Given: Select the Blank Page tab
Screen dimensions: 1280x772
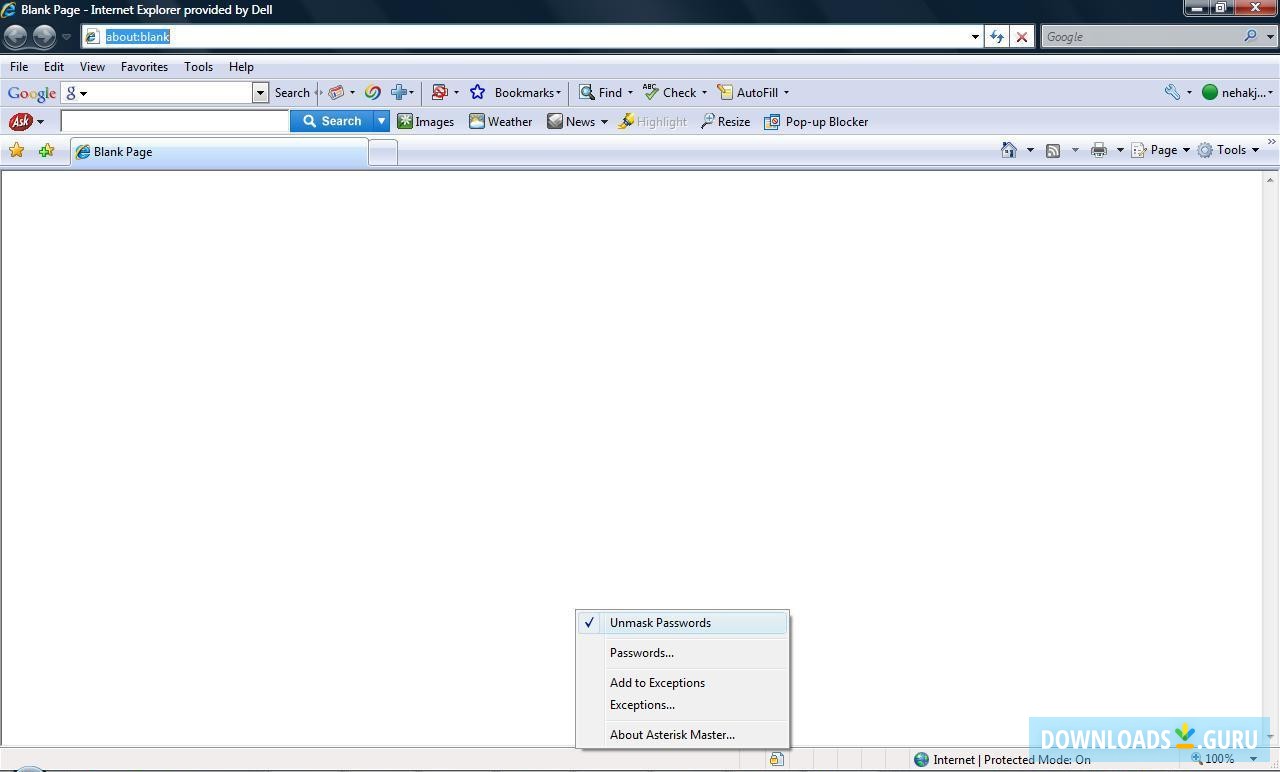Looking at the screenshot, I should tap(218, 152).
